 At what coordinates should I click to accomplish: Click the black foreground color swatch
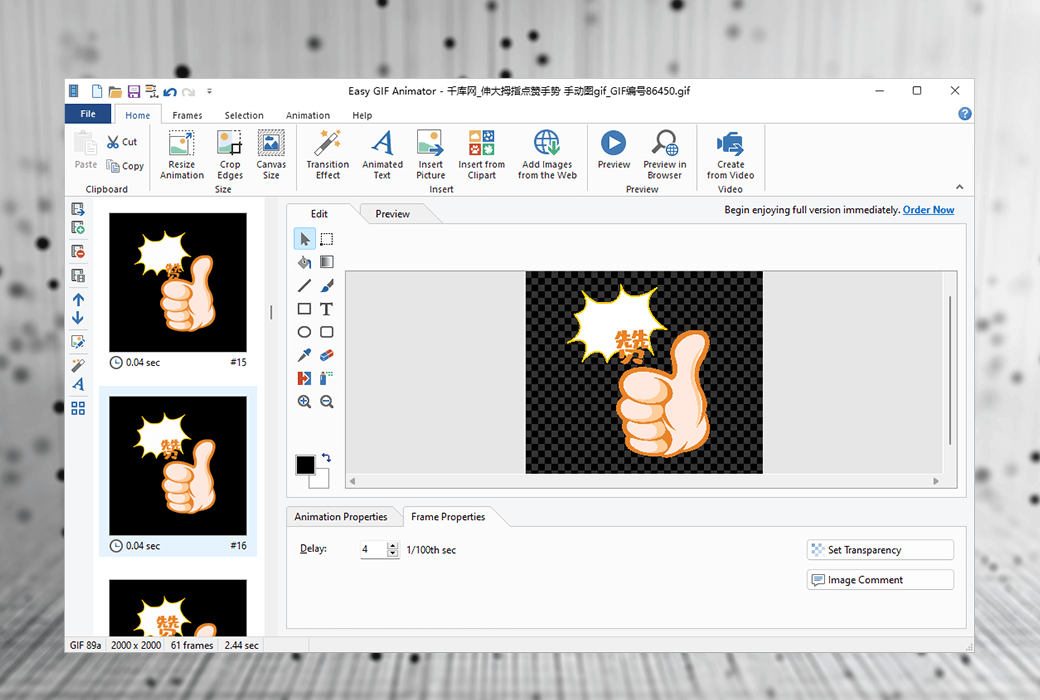pyautogui.click(x=305, y=465)
